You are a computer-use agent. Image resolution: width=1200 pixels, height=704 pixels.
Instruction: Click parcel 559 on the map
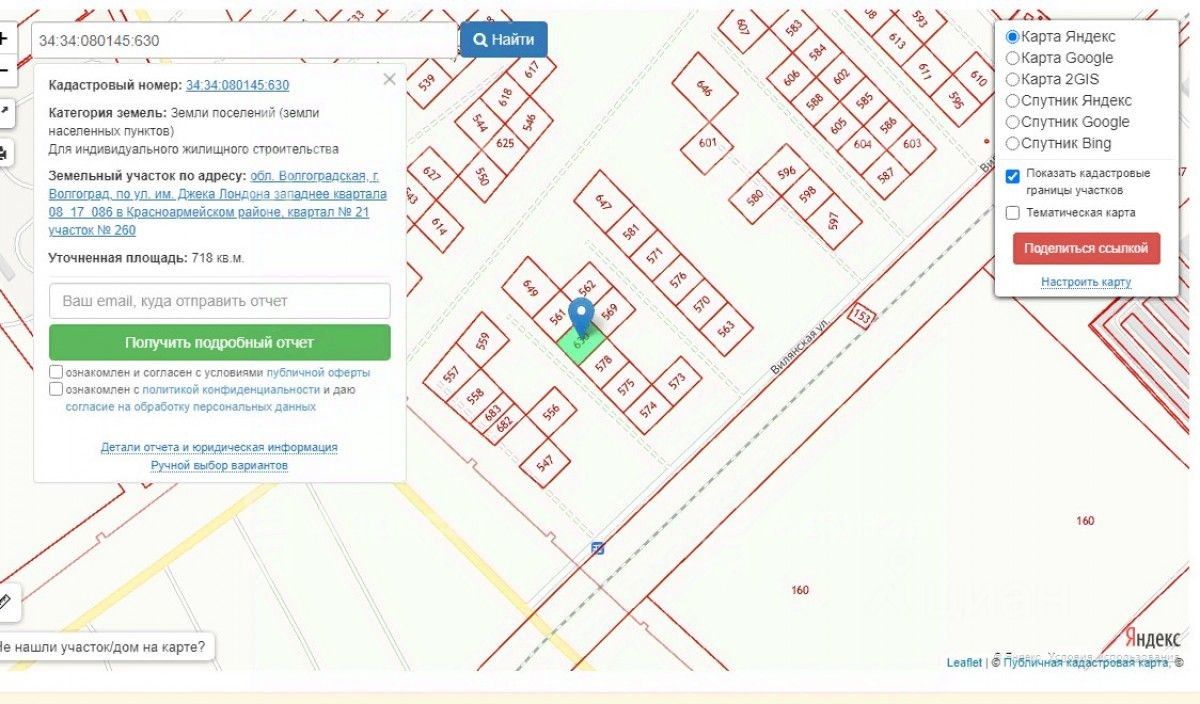pos(484,341)
